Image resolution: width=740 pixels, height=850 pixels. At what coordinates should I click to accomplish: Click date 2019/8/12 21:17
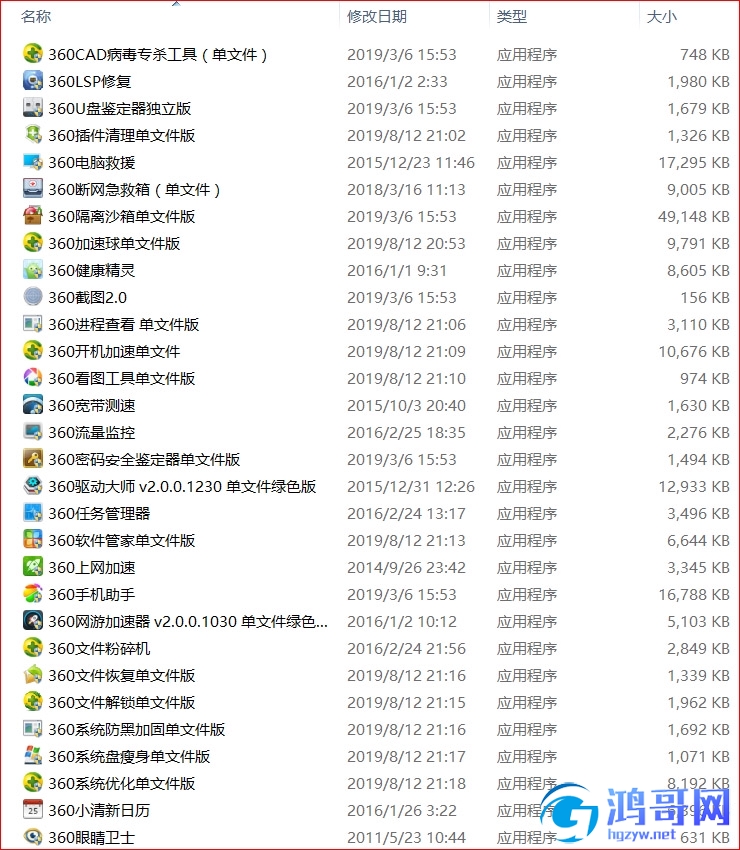(406, 757)
